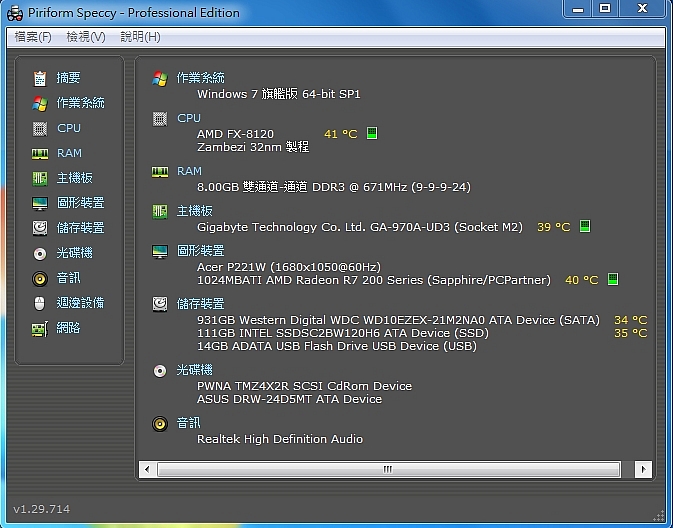The height and width of the screenshot is (528, 673).
Task: Click the CPU chip icon in sidebar
Action: point(40,128)
